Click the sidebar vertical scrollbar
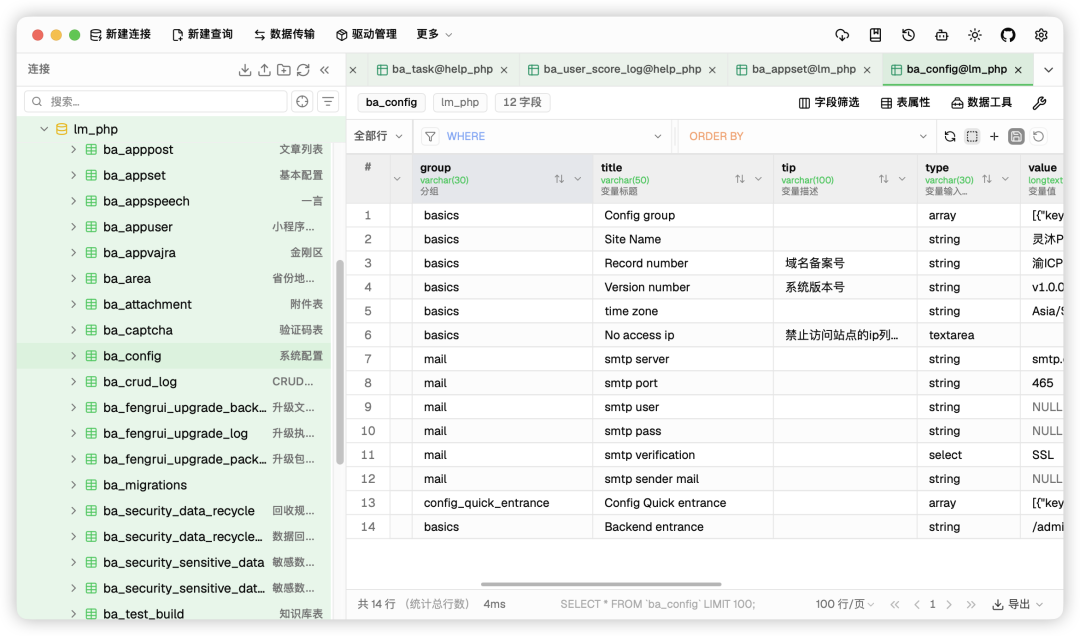The width and height of the screenshot is (1080, 636). 340,362
